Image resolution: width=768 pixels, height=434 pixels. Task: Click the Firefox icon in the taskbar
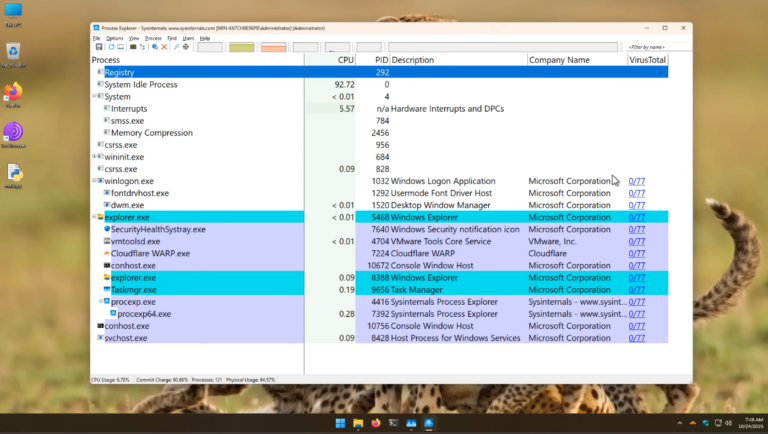point(376,423)
